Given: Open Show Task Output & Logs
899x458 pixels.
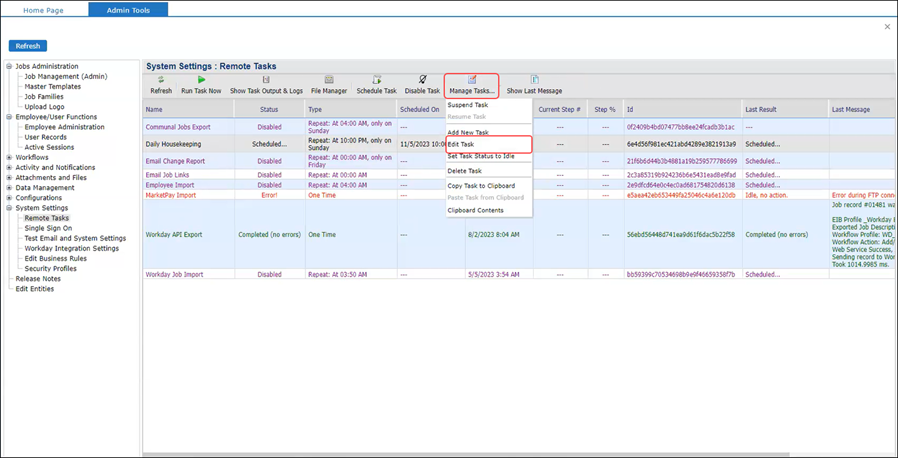Looking at the screenshot, I should tap(266, 80).
